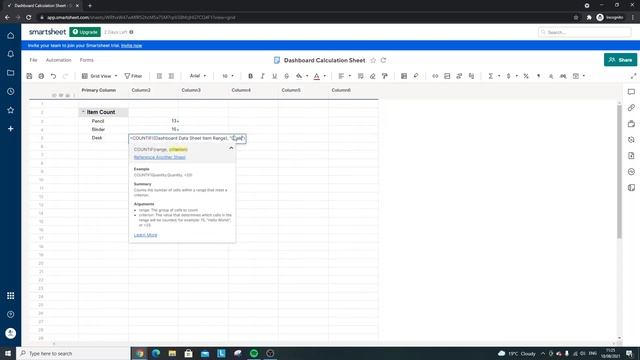
Task: Open the Automation menu
Action: 58,60
